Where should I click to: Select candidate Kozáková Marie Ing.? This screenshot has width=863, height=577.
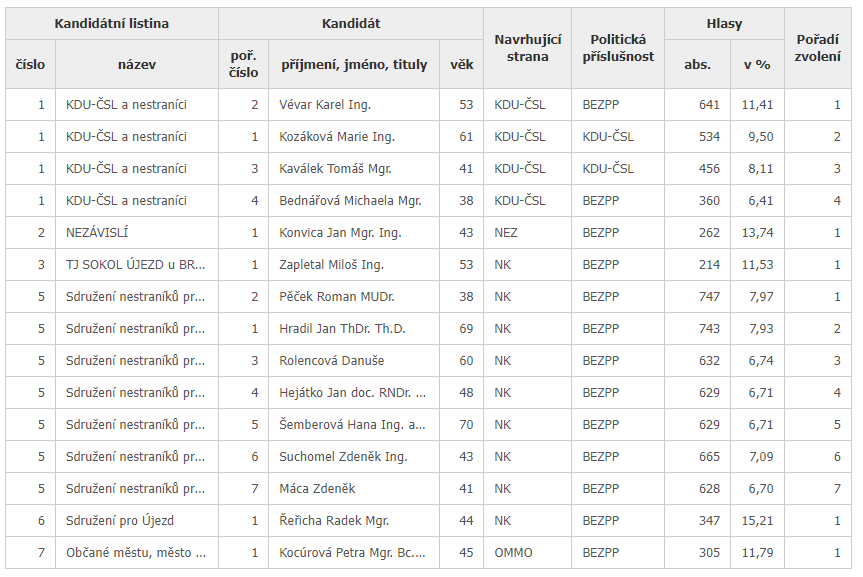point(337,136)
